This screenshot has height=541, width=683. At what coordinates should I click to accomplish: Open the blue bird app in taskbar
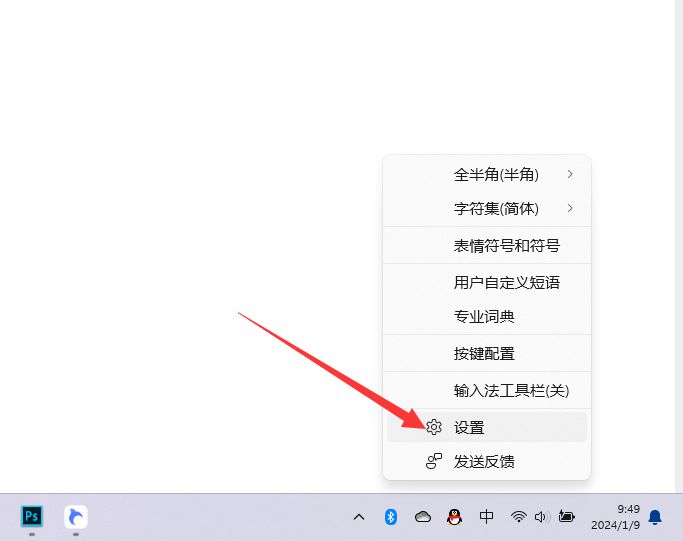point(76,517)
